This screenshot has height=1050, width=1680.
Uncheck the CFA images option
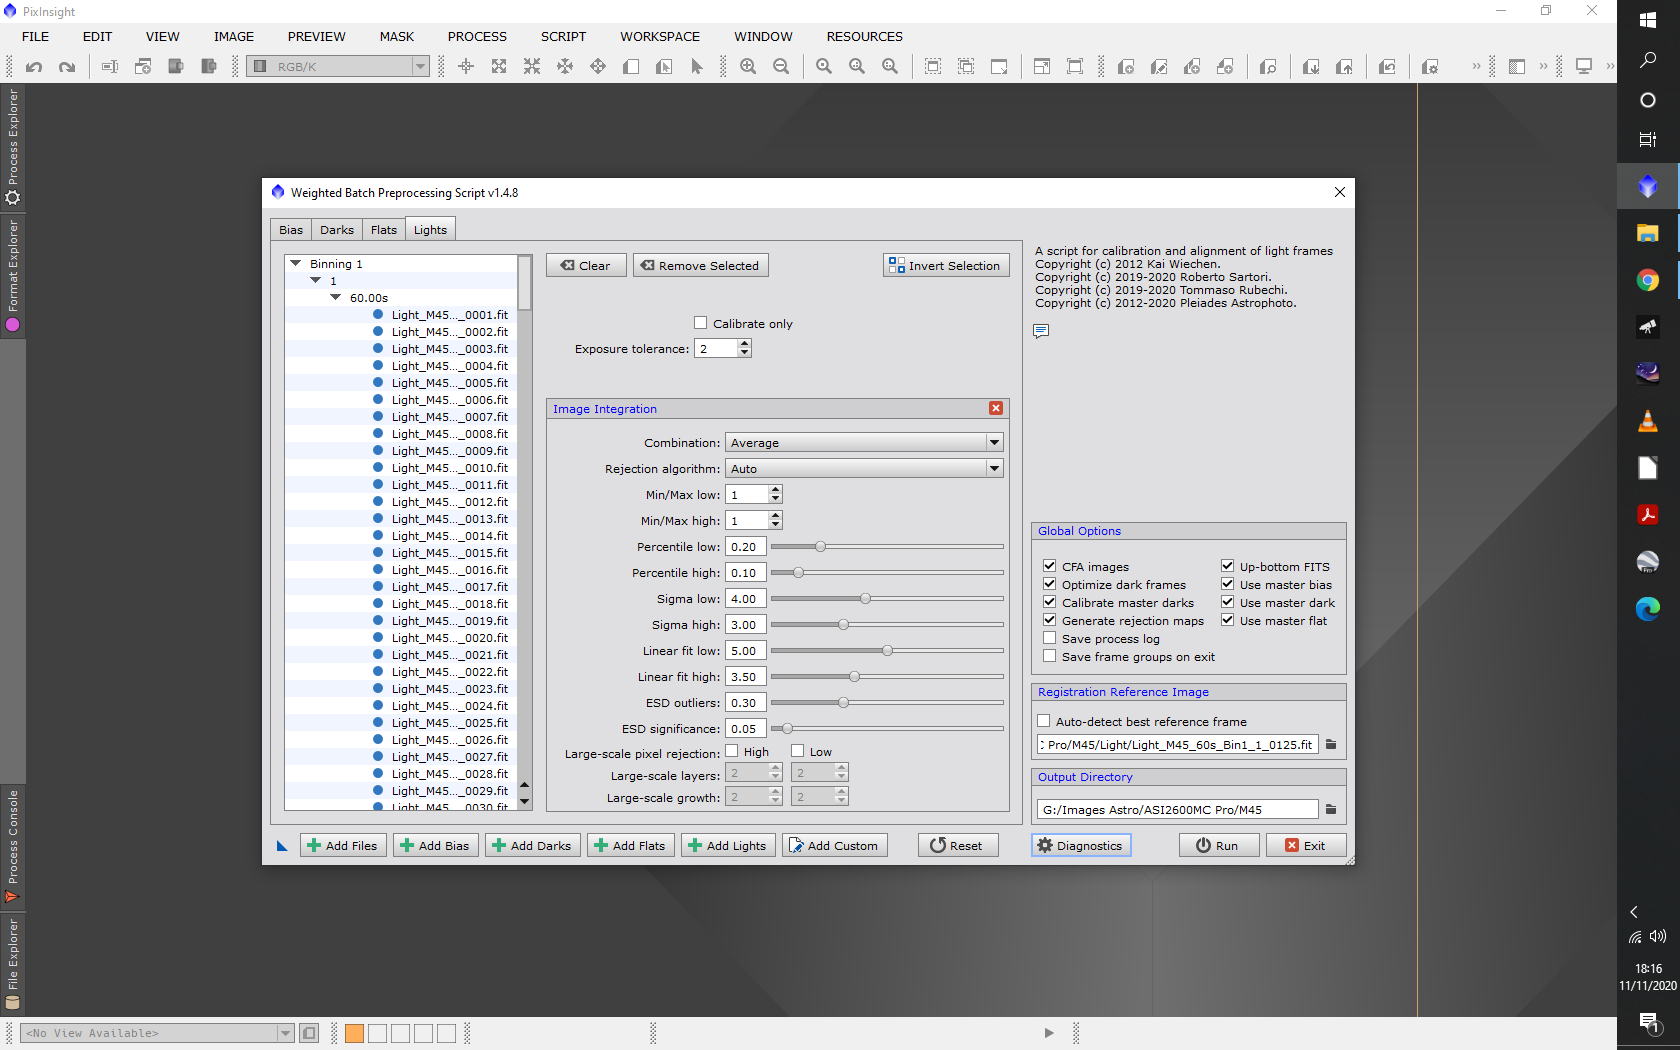(1049, 565)
